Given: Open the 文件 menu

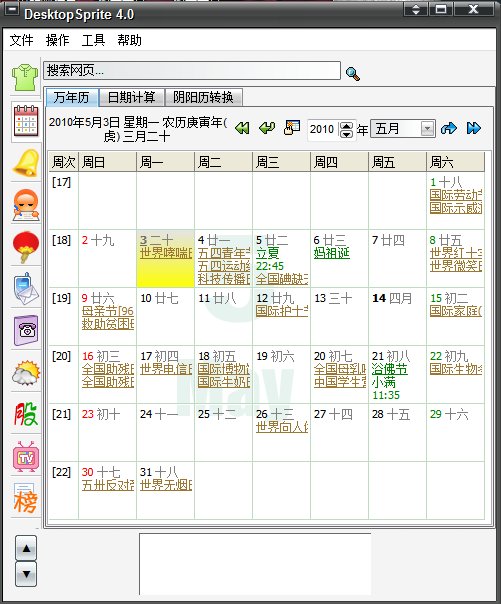Looking at the screenshot, I should [x=21, y=40].
